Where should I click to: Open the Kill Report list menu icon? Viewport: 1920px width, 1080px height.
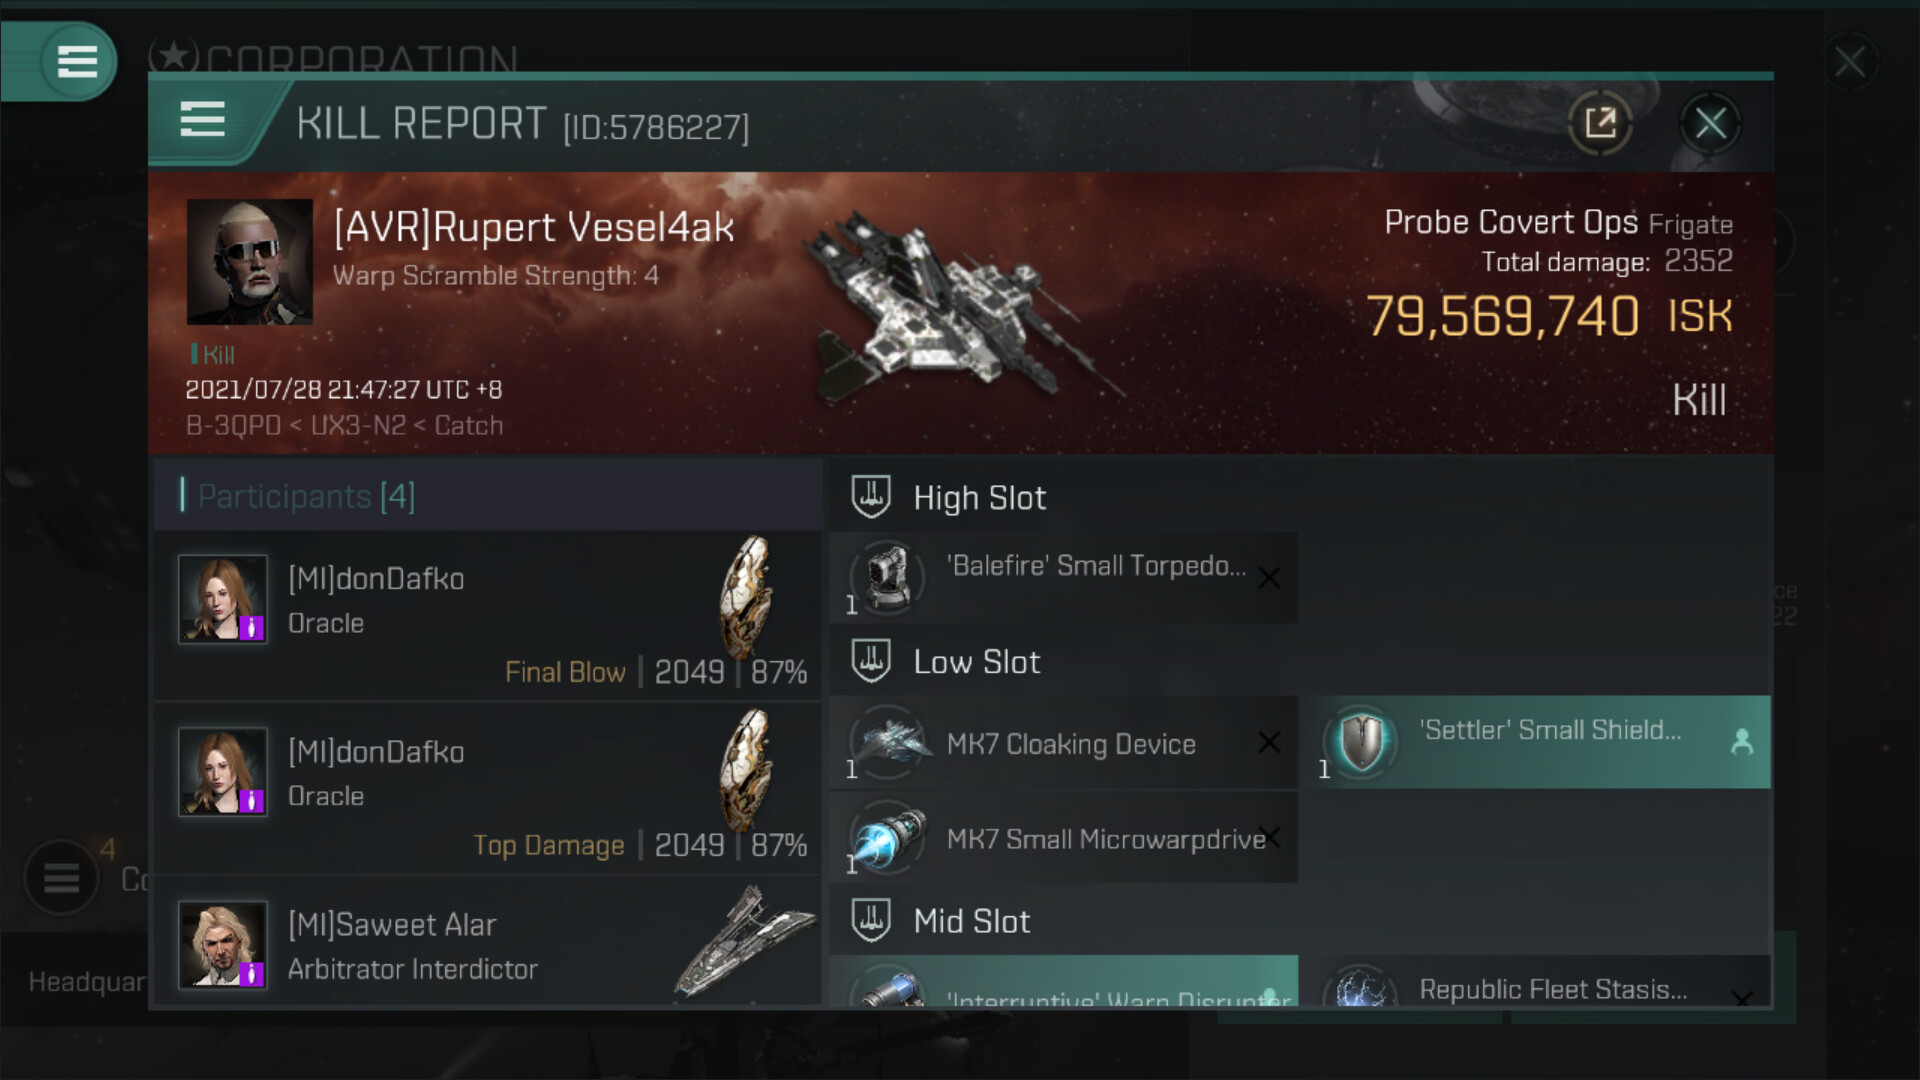click(x=202, y=120)
